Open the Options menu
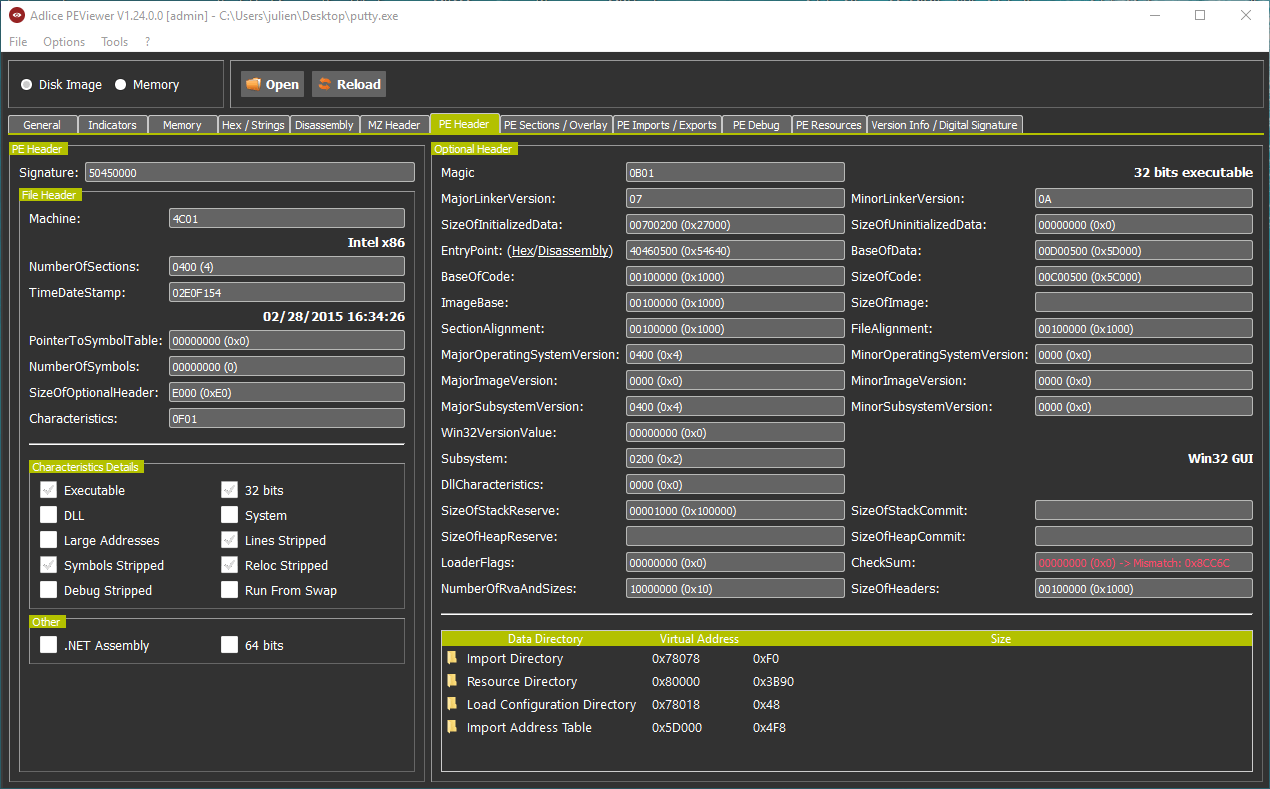Viewport: 1270px width, 789px height. 64,42
